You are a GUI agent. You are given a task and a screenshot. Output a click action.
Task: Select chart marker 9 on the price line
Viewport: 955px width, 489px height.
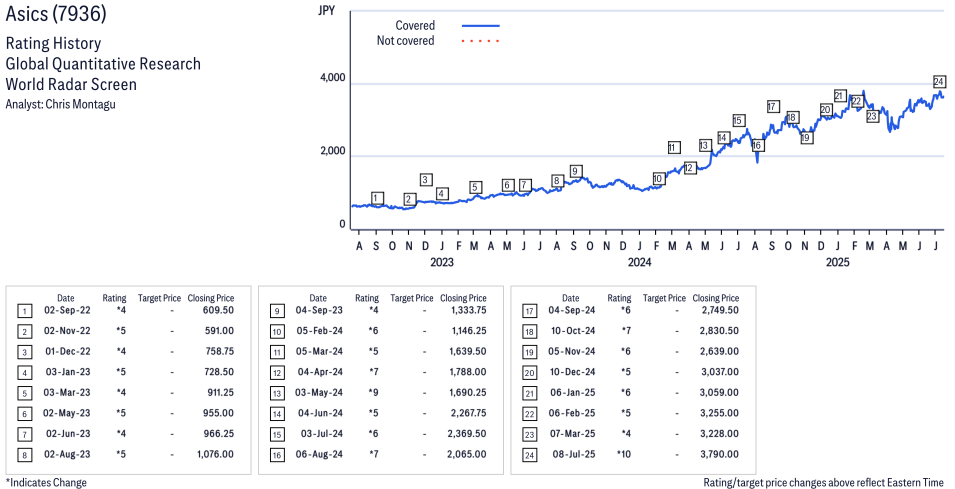[576, 171]
